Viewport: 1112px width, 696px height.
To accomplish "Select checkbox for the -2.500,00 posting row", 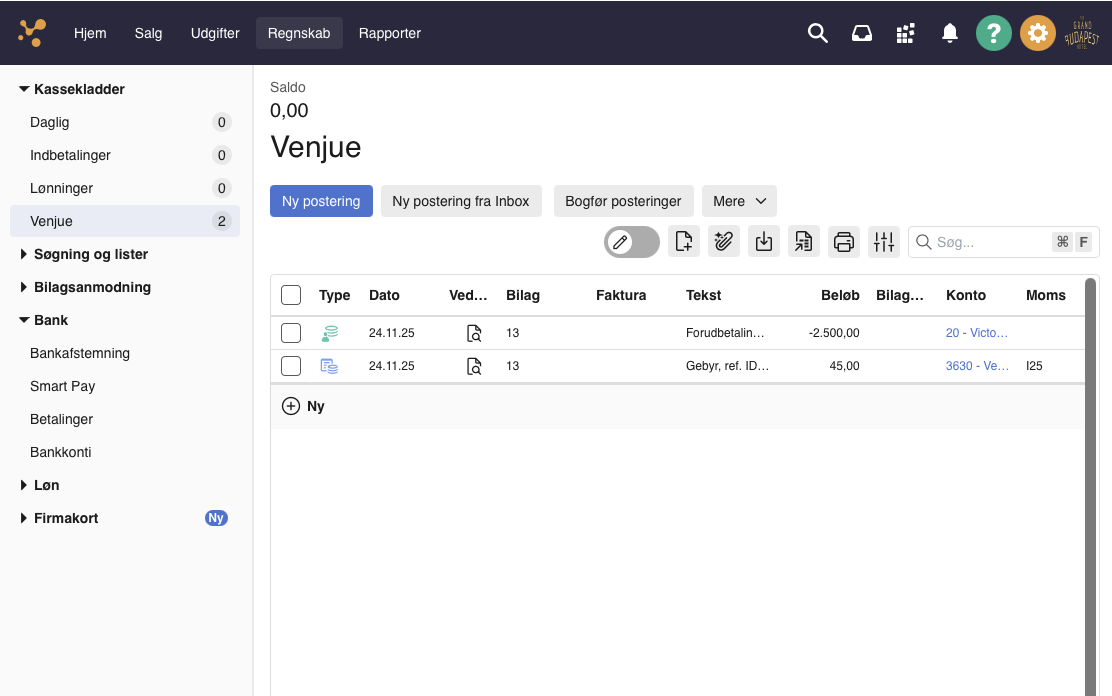I will pyautogui.click(x=291, y=333).
